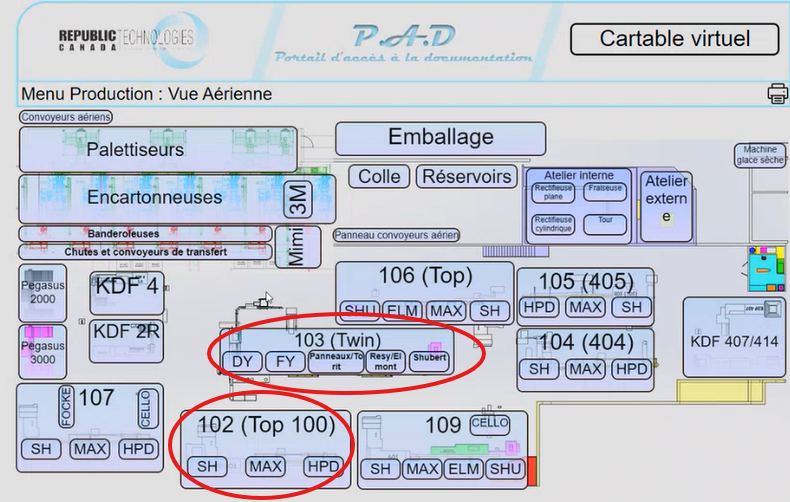Select the 3M machine block
Screen dimensions: 790x502
297,198
